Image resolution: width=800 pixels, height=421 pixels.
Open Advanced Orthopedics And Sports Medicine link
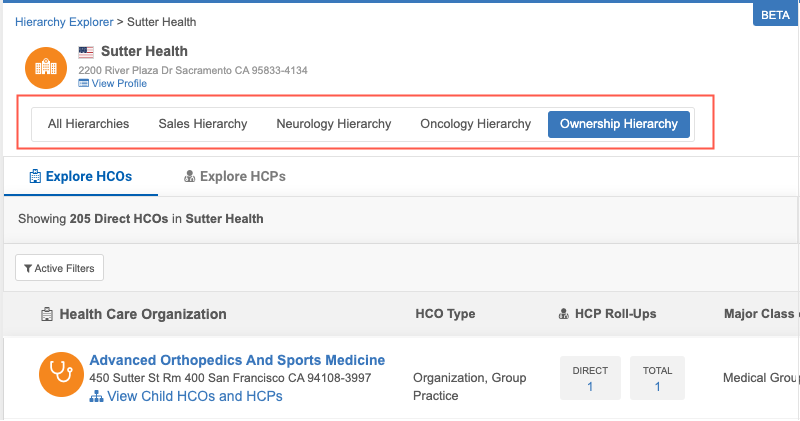tap(237, 360)
